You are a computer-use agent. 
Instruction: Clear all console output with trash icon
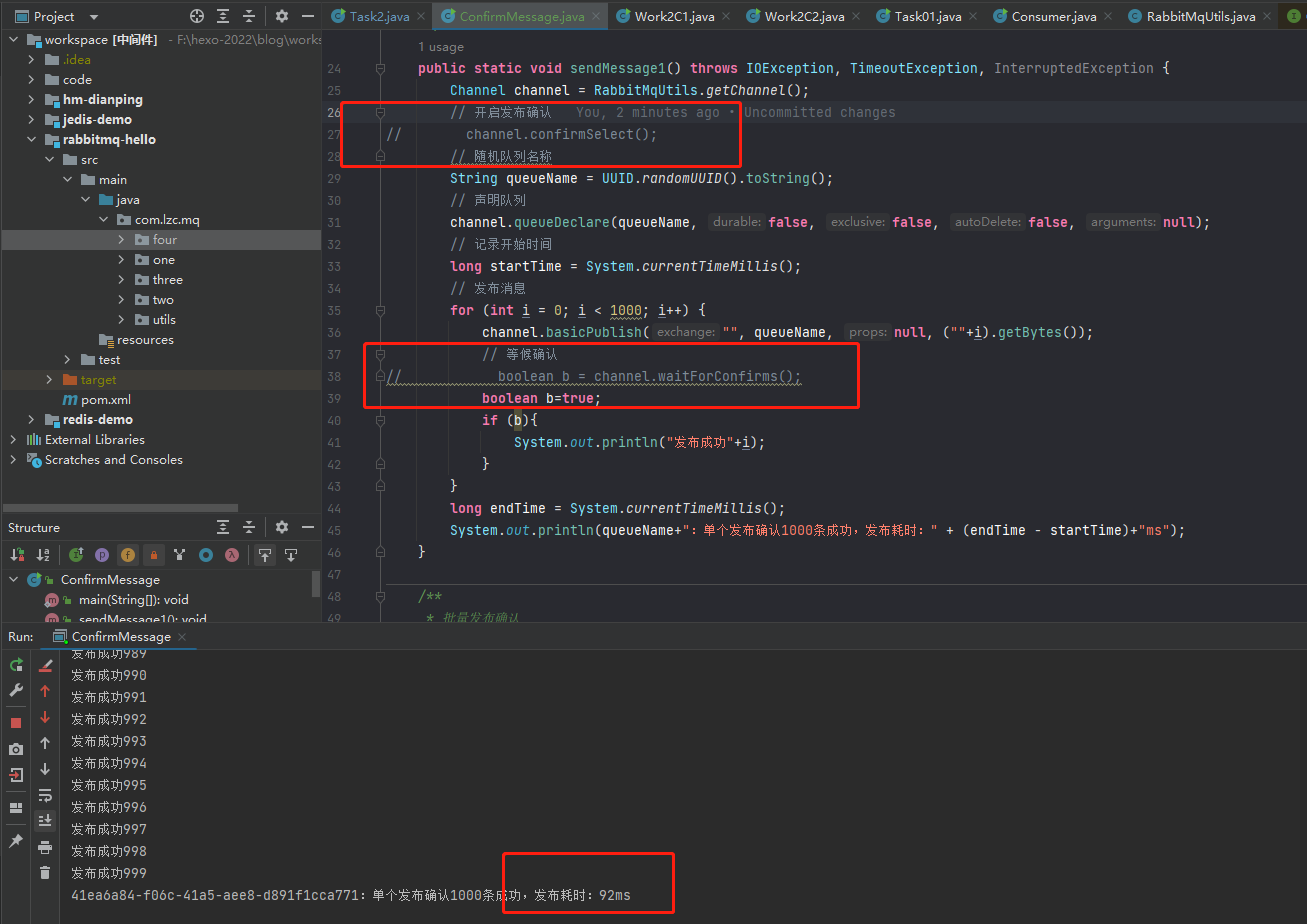45,873
